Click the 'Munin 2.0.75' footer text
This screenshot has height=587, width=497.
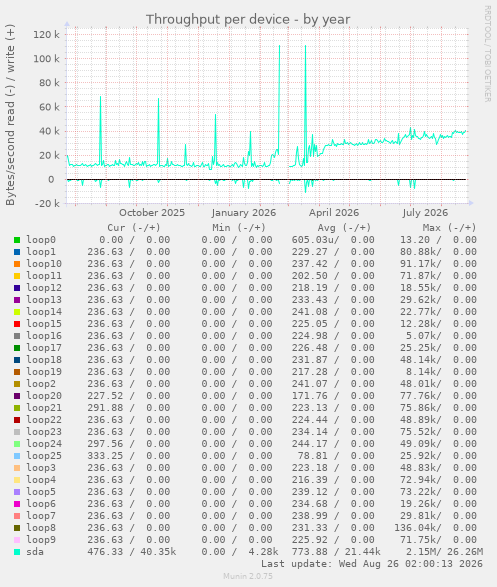click(x=248, y=576)
